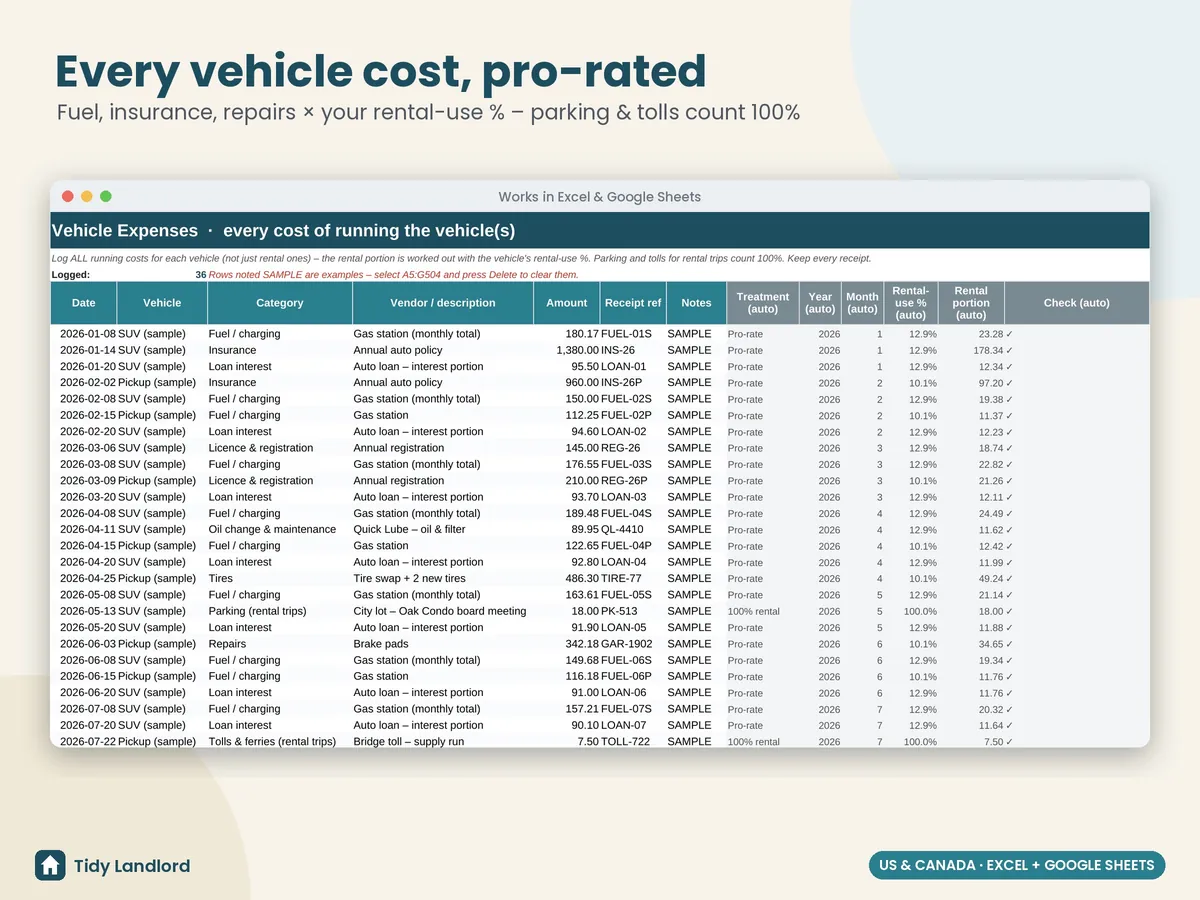Select the Vehicle column header

pos(162,303)
